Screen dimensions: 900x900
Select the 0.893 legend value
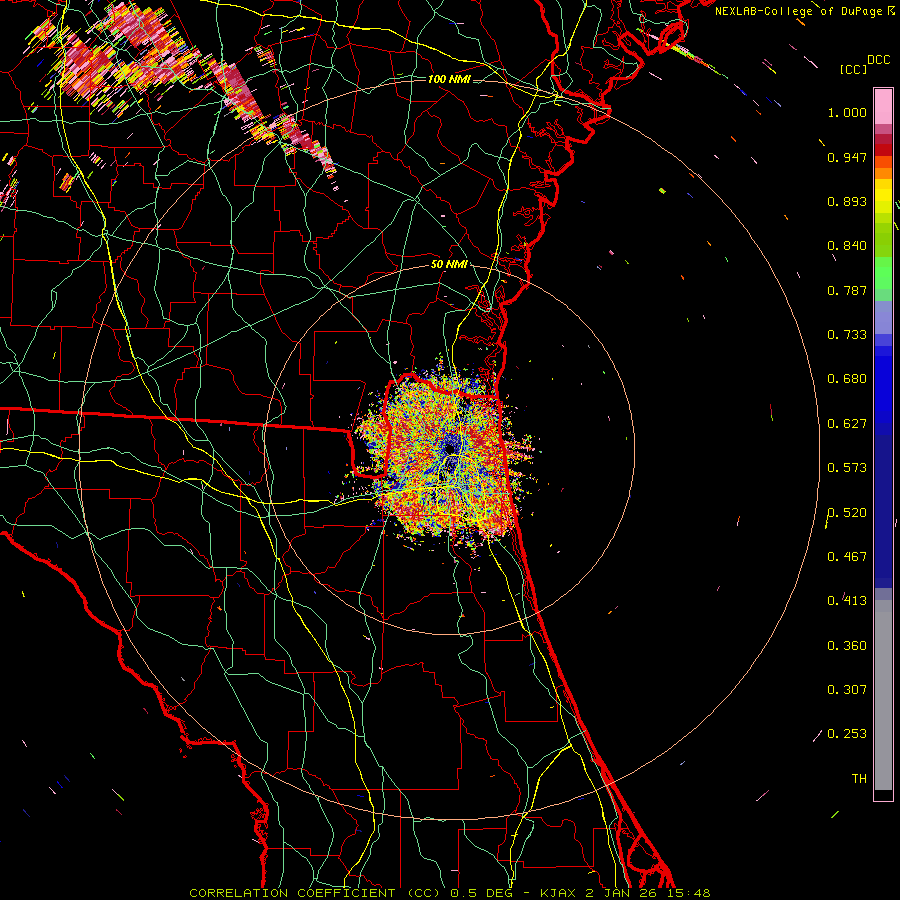click(x=847, y=201)
